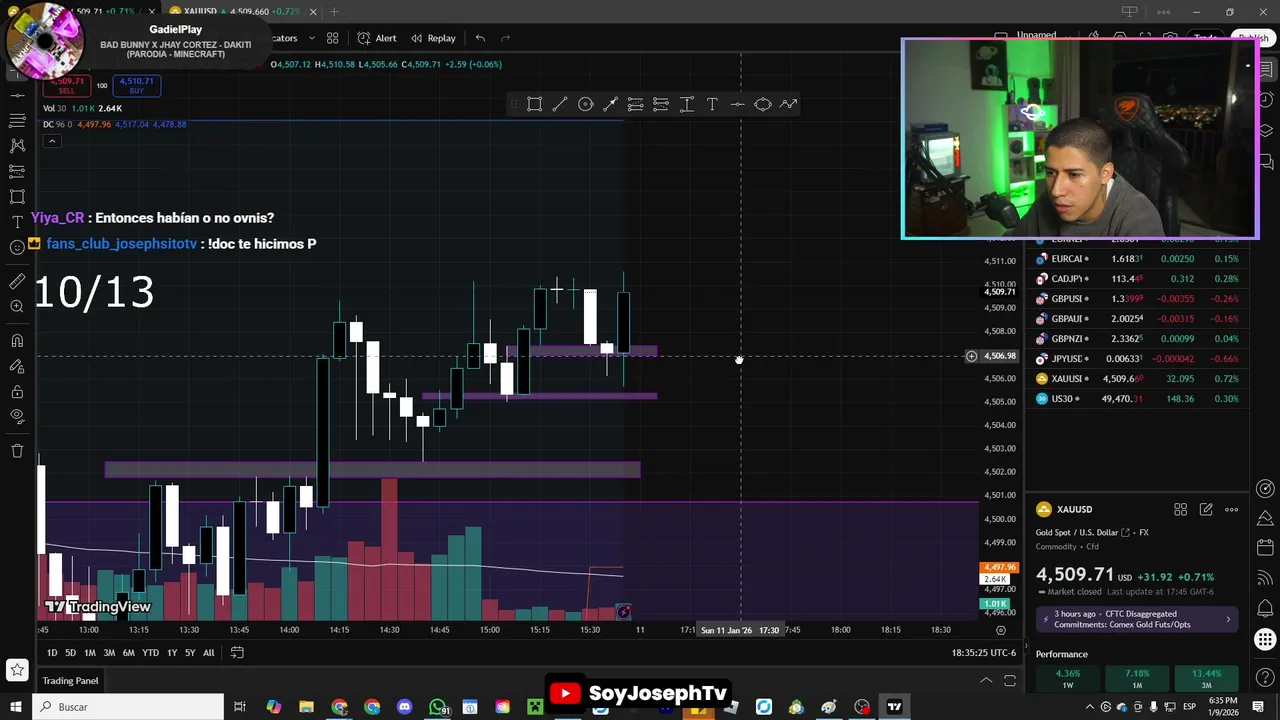Viewport: 1280px width, 720px height.
Task: Select US30 row in watchlist
Action: coord(1138,399)
